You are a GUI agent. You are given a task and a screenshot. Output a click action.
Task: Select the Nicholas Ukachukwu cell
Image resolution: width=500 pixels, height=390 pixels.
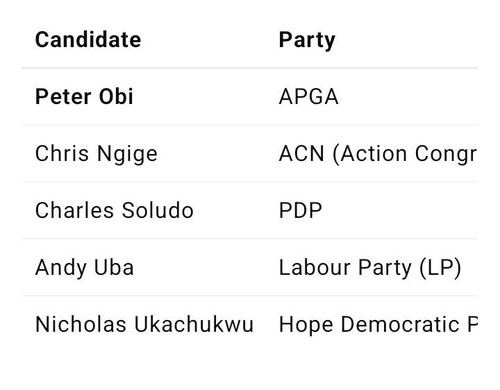(x=144, y=324)
